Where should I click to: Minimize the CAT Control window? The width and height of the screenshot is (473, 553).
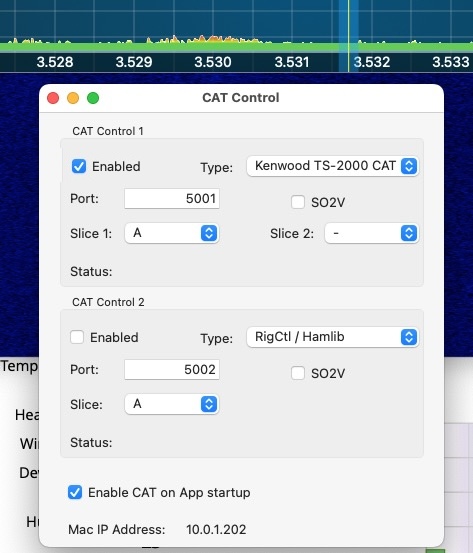pyautogui.click(x=73, y=98)
